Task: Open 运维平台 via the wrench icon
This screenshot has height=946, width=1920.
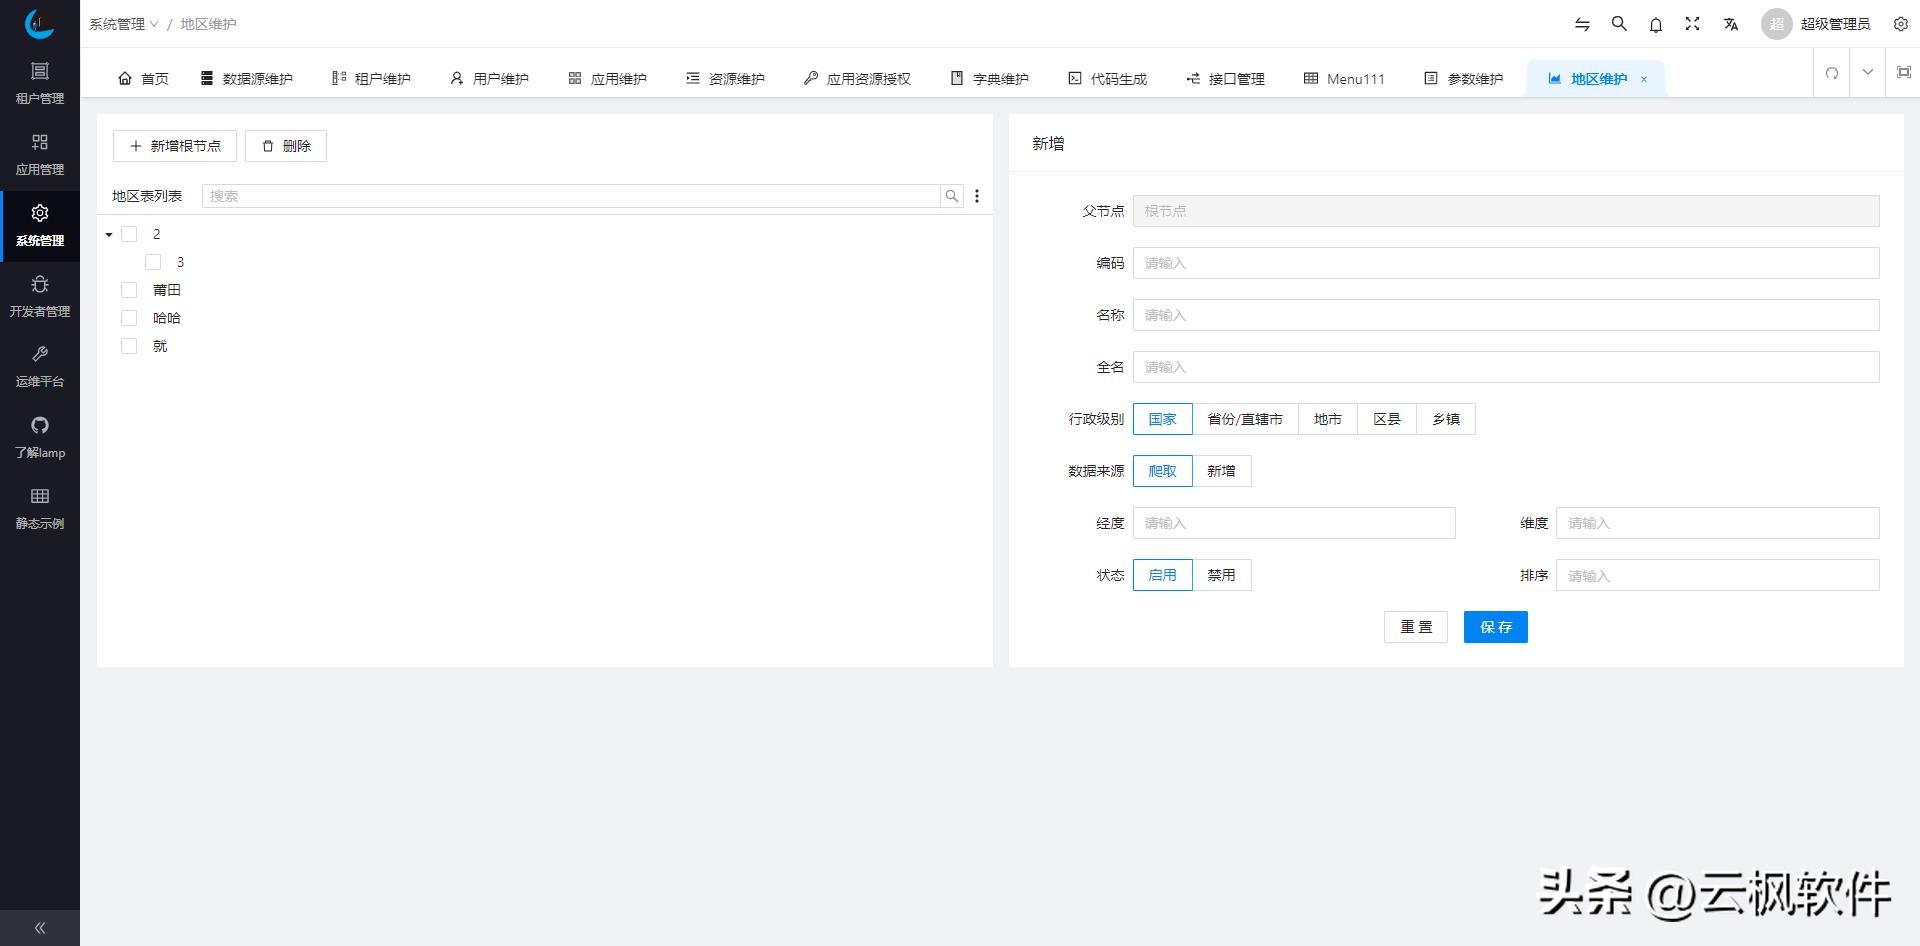Action: click(x=40, y=354)
